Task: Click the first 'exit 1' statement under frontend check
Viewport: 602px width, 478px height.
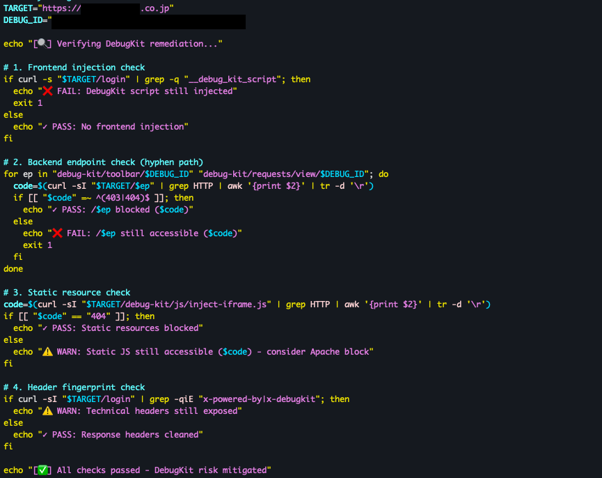Action: pyautogui.click(x=28, y=103)
